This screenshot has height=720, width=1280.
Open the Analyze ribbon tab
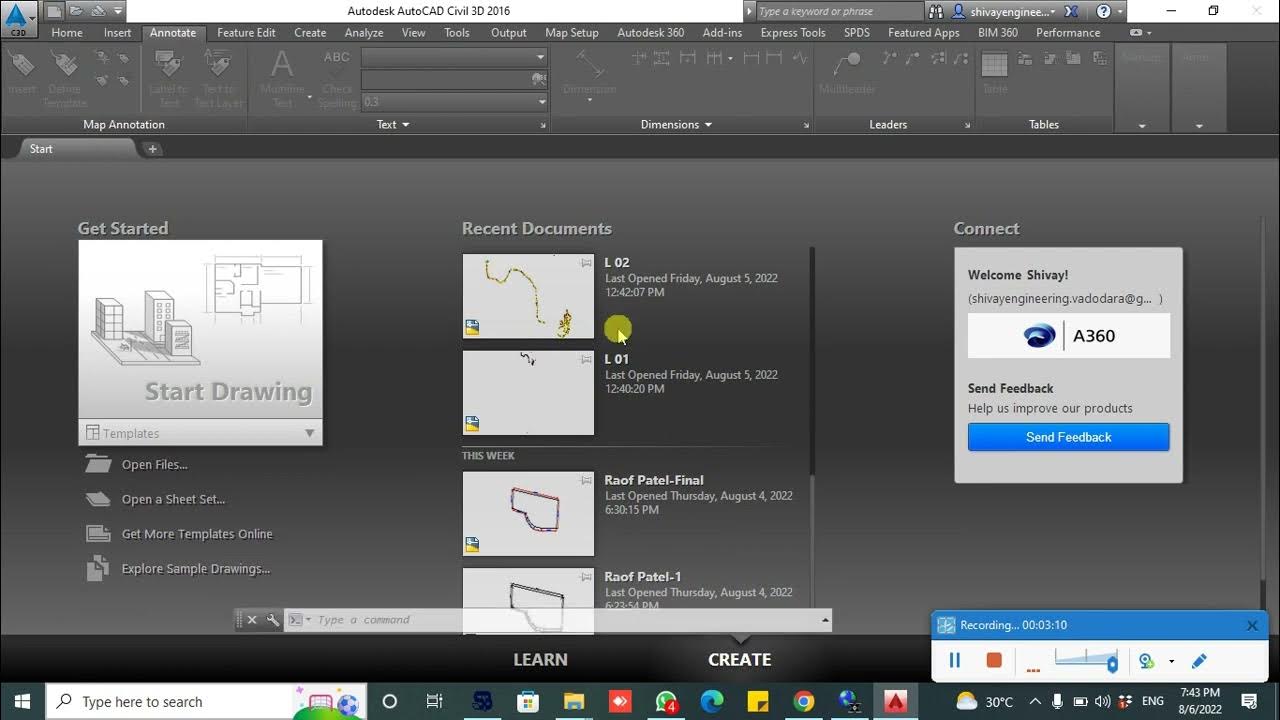point(364,32)
